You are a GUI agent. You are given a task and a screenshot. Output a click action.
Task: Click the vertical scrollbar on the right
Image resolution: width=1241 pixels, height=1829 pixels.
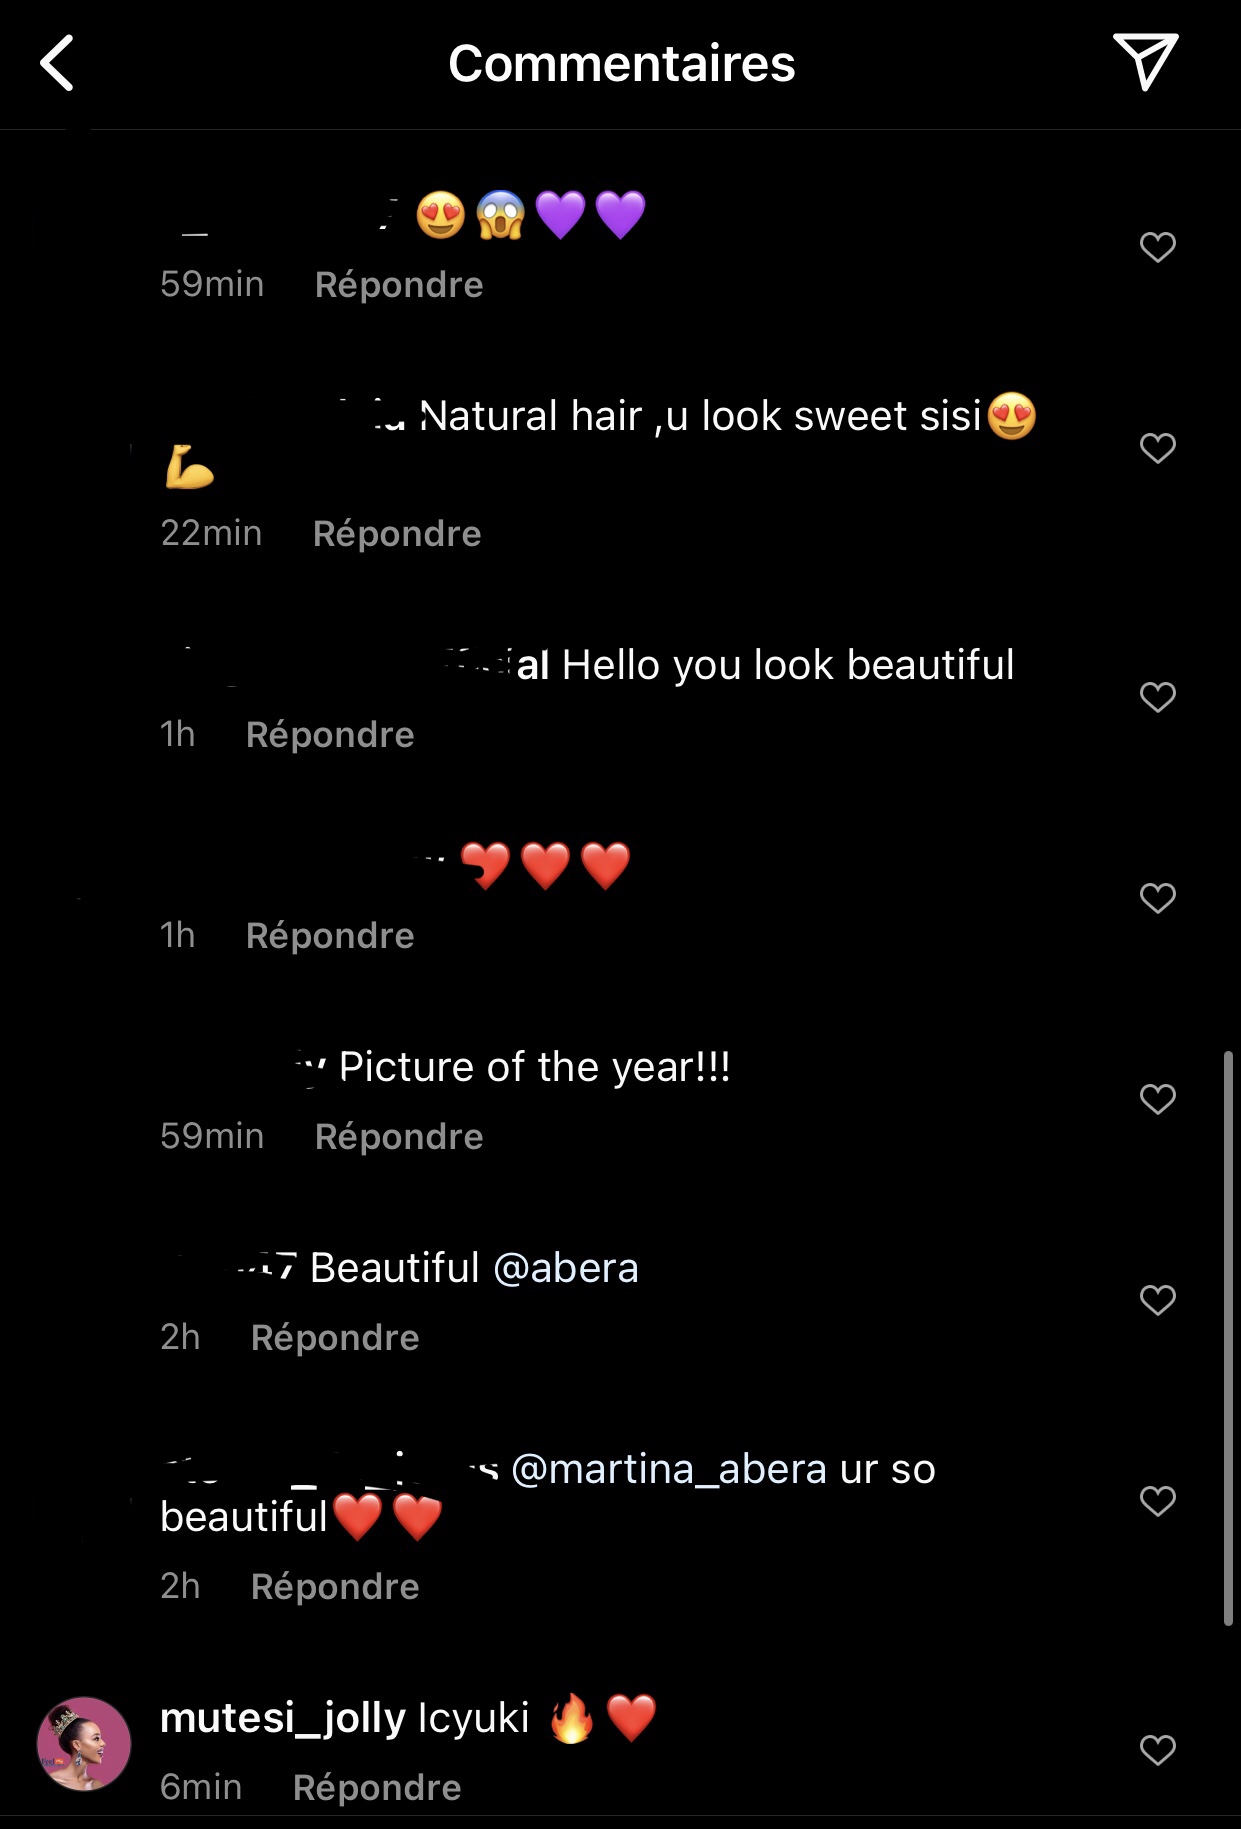click(1228, 1338)
